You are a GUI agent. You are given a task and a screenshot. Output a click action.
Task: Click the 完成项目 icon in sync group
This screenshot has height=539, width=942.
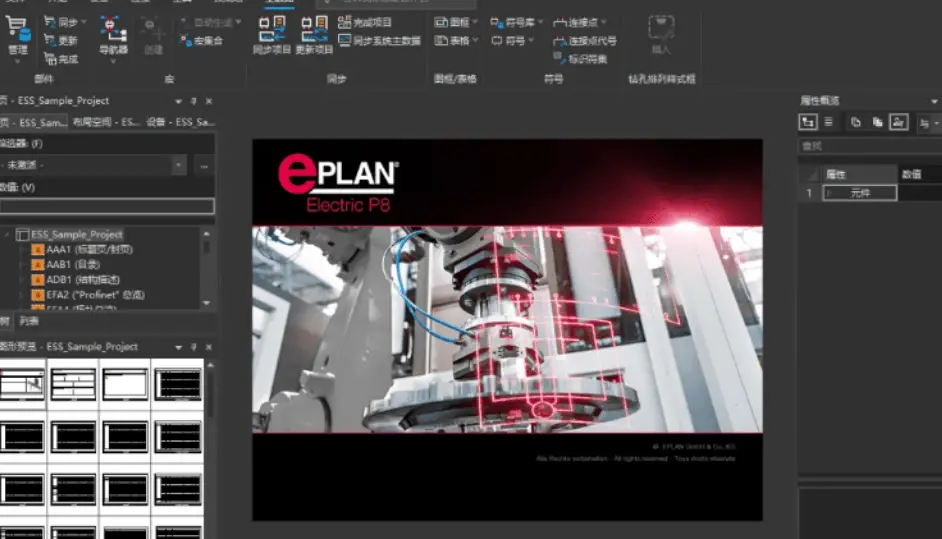pyautogui.click(x=344, y=22)
